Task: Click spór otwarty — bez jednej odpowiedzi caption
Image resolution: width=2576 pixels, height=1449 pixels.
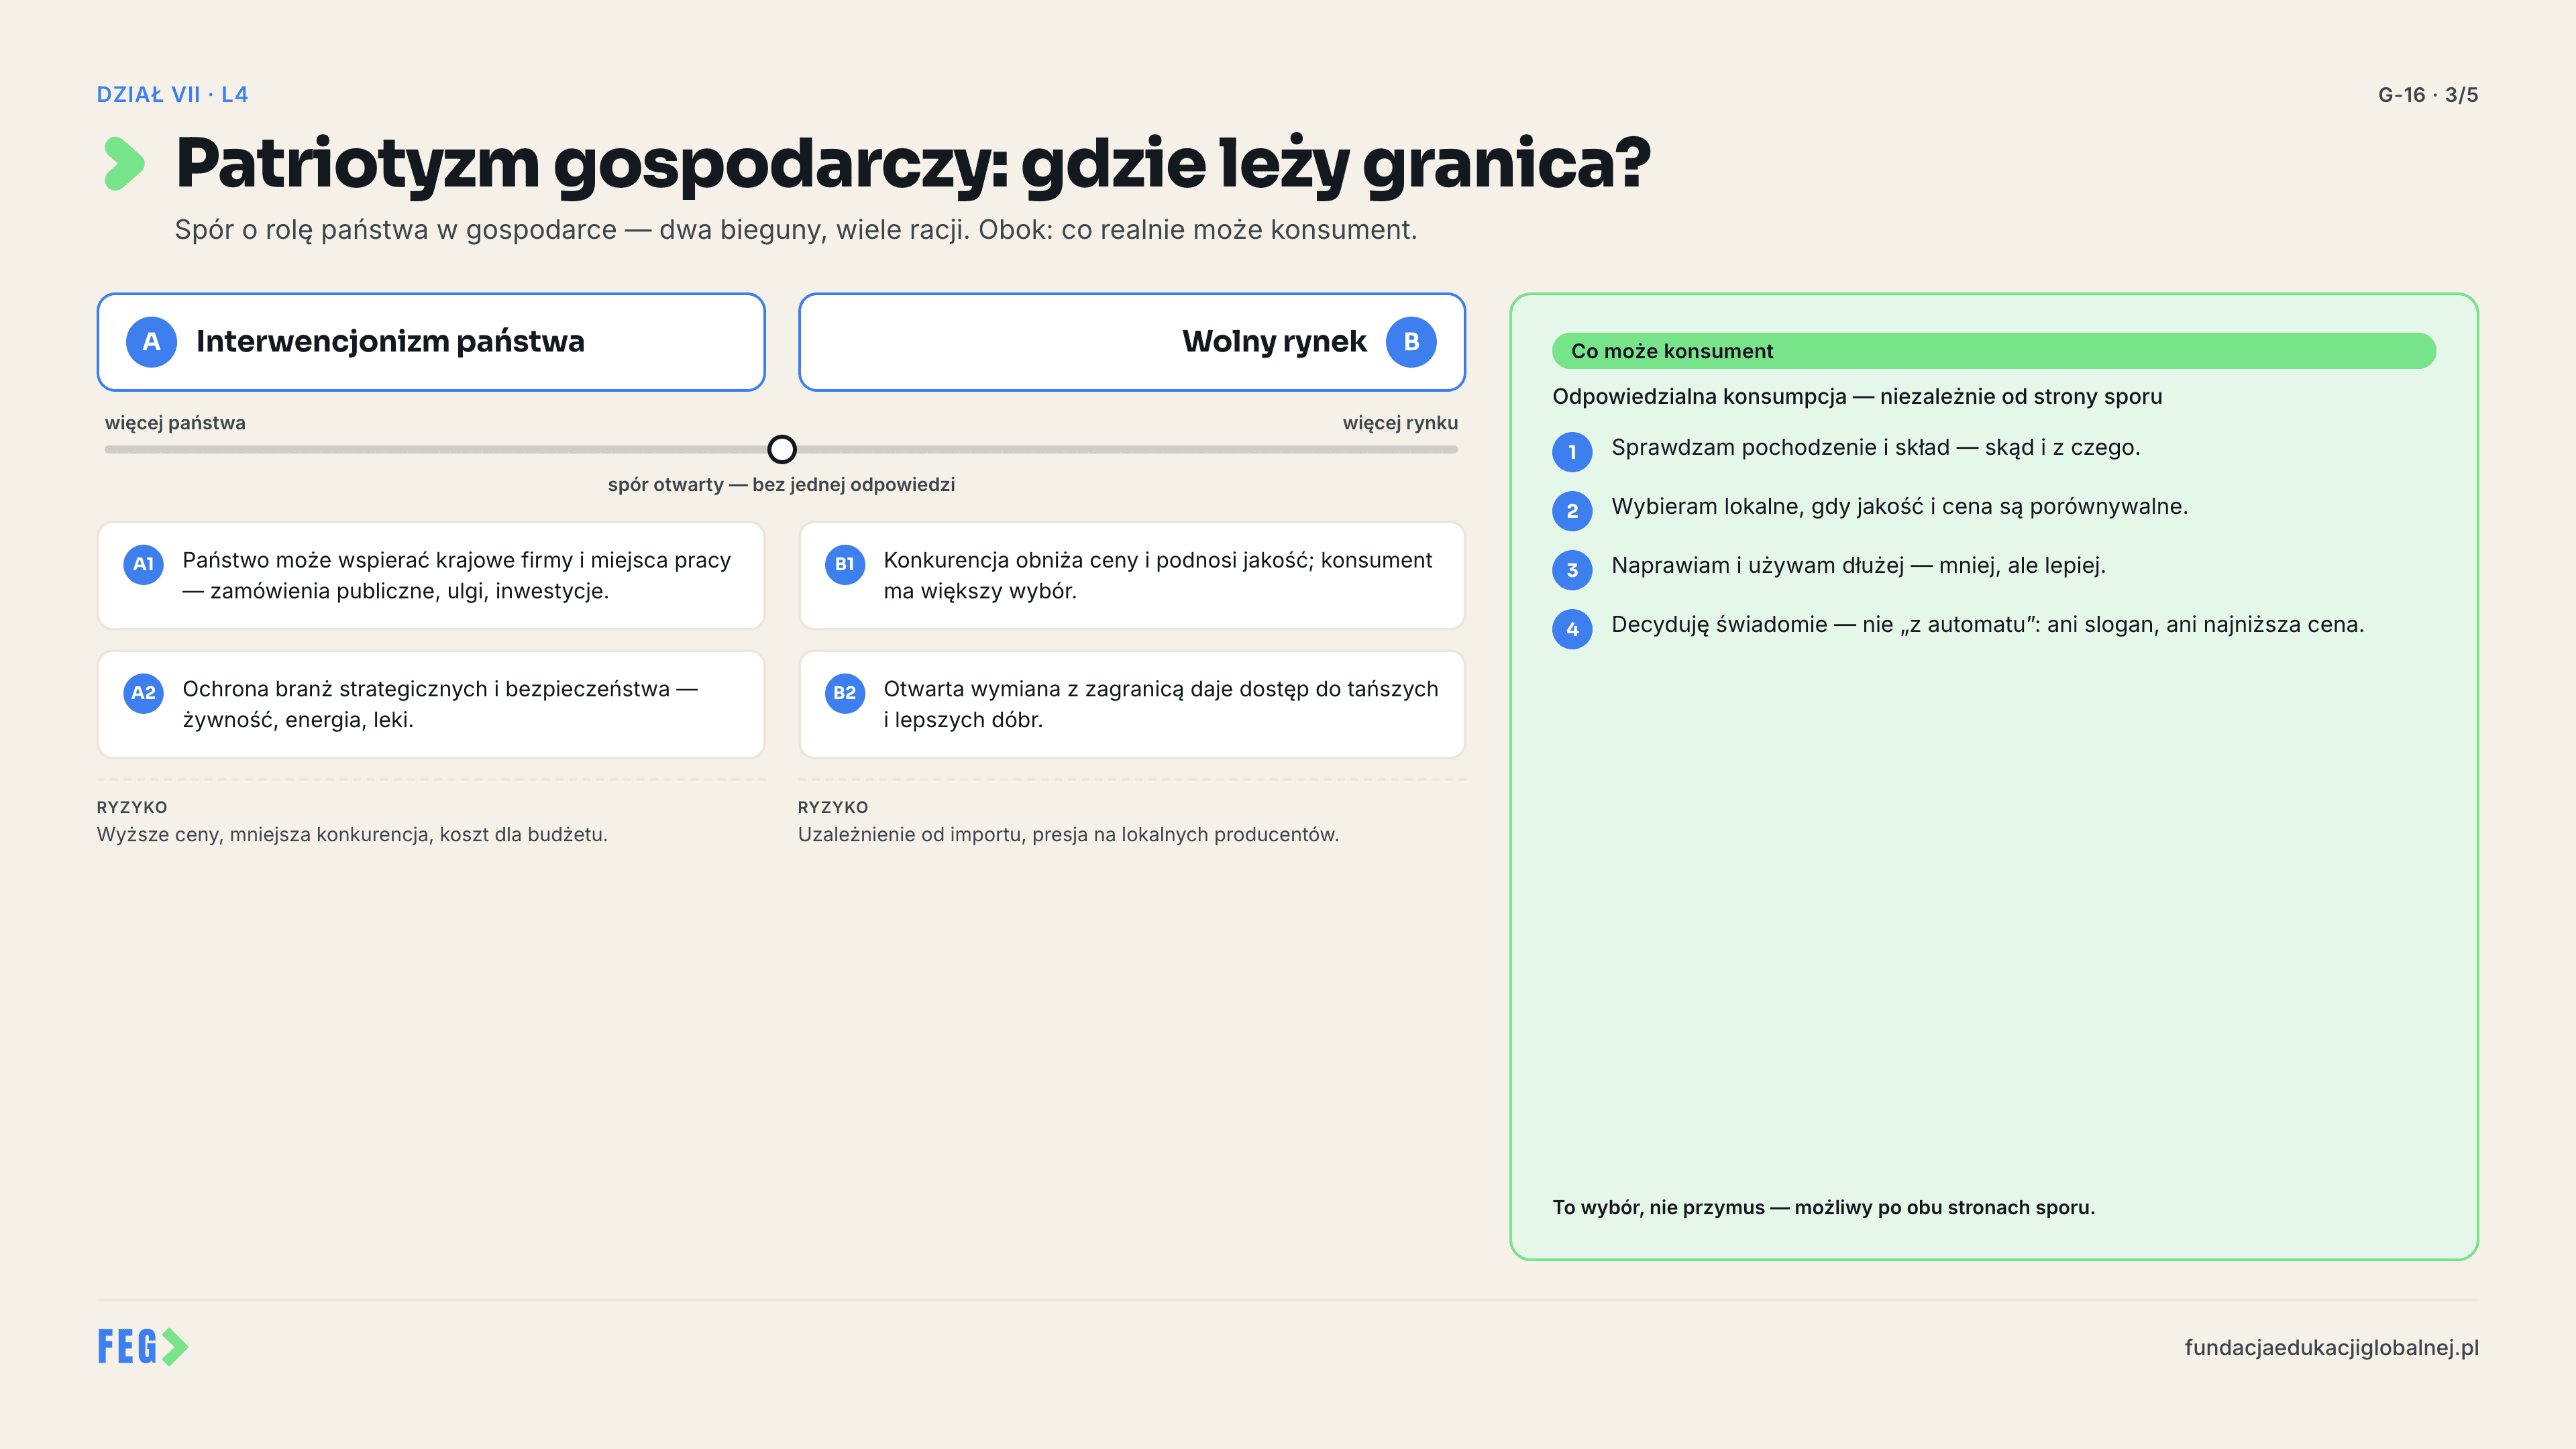Action: pyautogui.click(x=782, y=485)
